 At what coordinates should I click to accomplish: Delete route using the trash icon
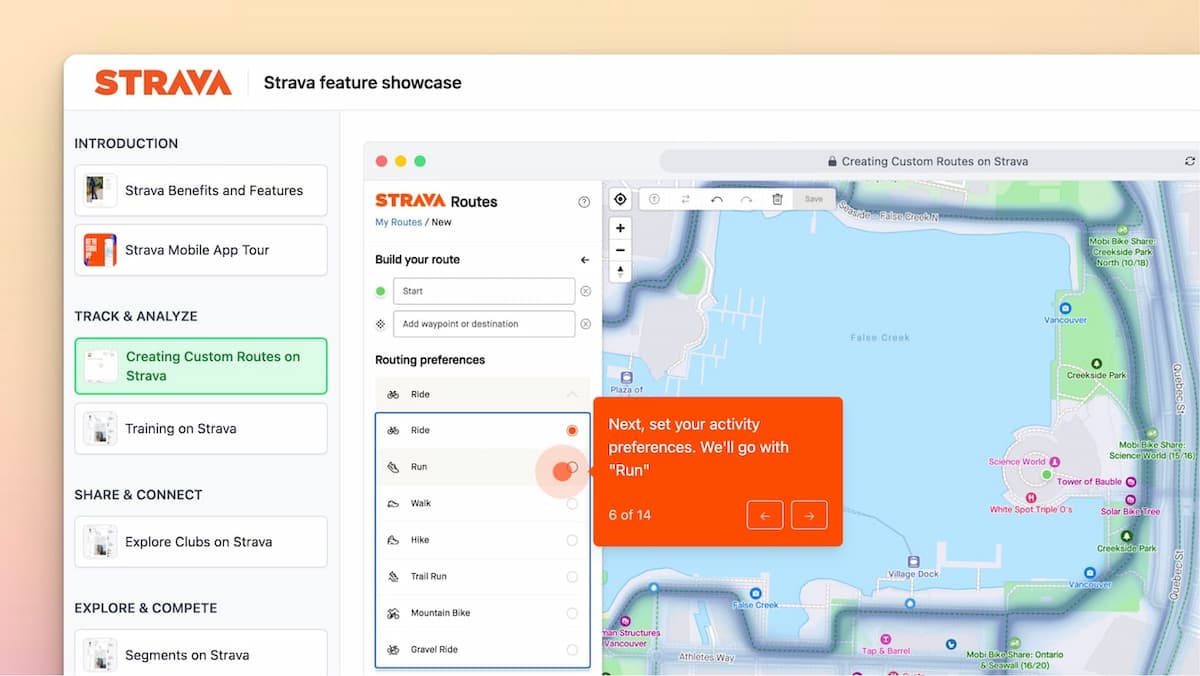777,199
